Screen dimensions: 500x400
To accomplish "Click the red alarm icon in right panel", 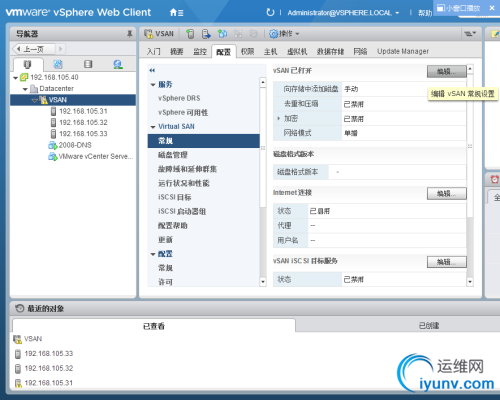I will (495, 179).
